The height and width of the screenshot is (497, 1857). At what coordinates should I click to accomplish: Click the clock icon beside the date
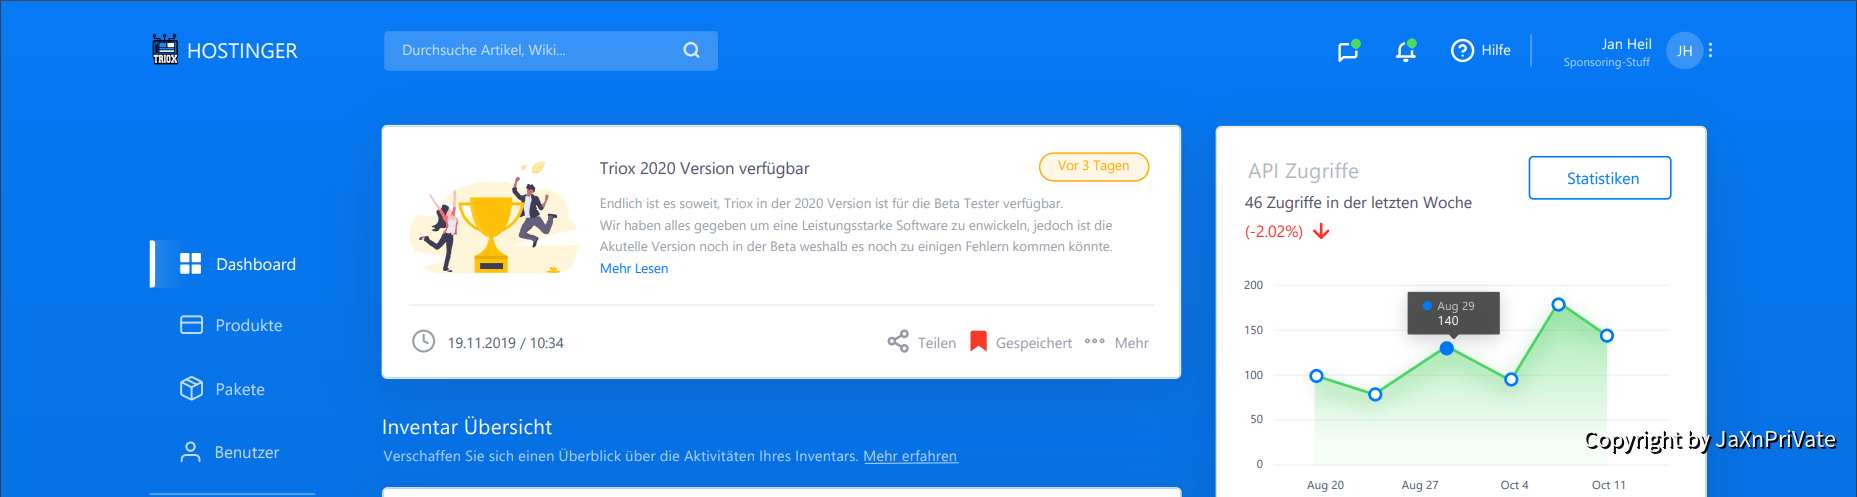pos(424,341)
